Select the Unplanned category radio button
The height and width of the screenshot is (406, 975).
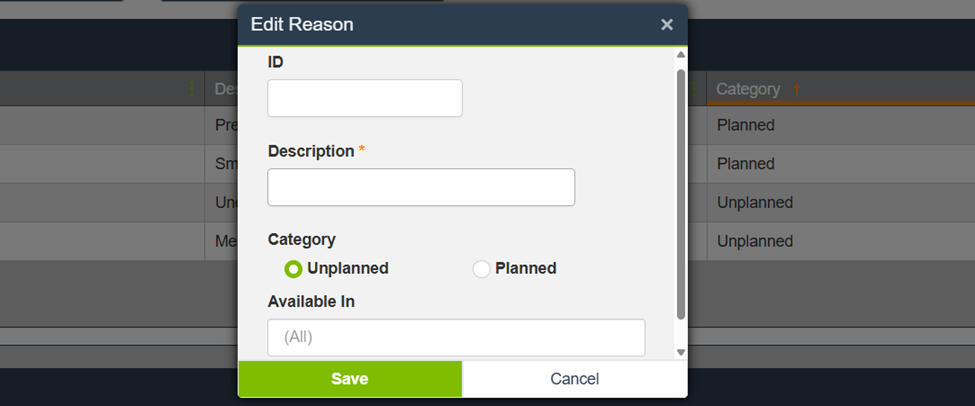293,269
